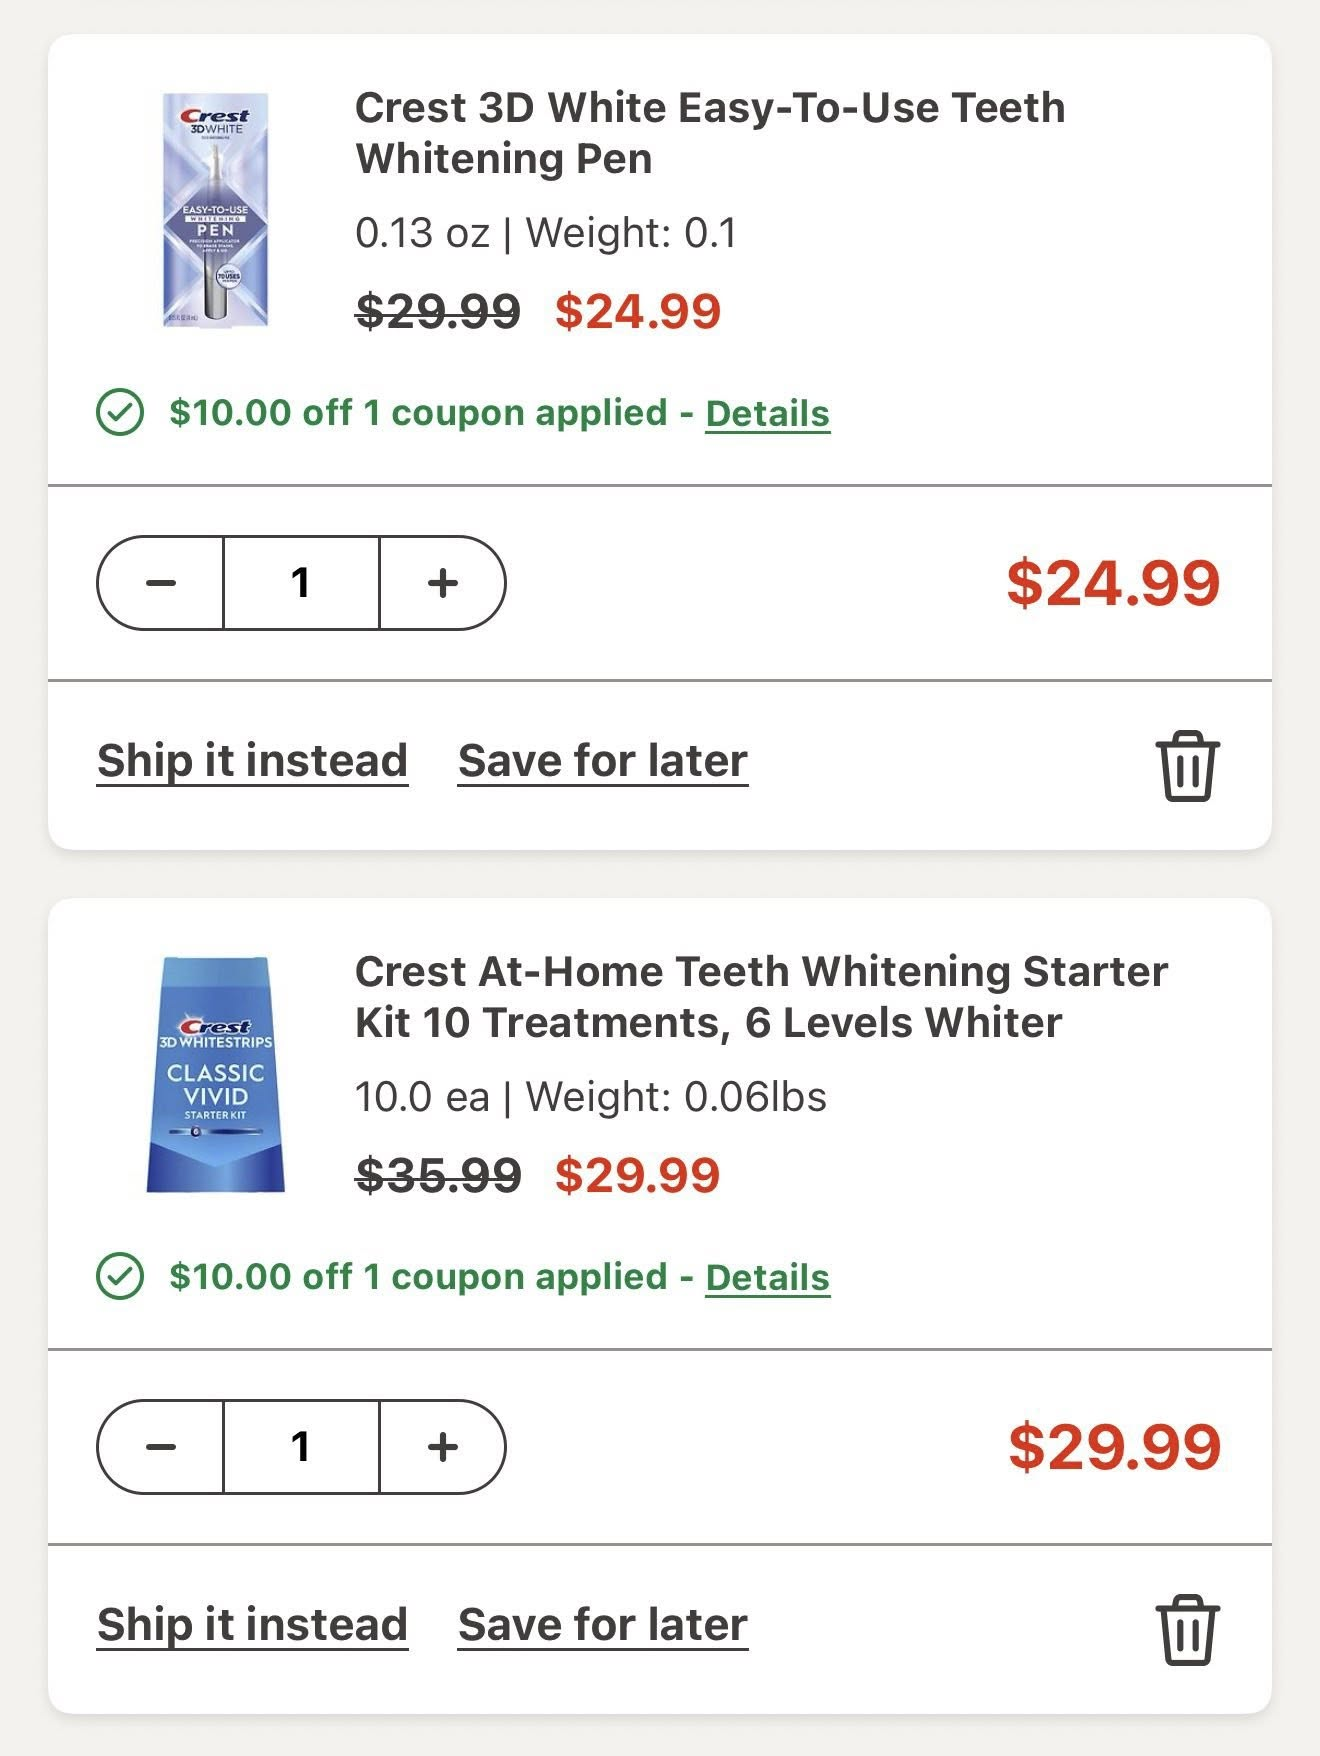
Task: Decrease quantity of the whitening pen
Action: click(163, 582)
